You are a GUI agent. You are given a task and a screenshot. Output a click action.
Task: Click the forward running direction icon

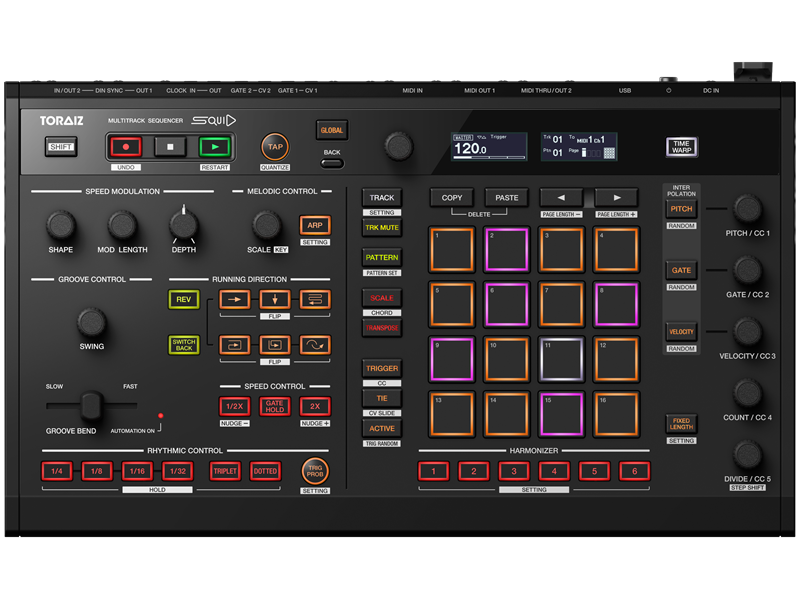point(235,299)
